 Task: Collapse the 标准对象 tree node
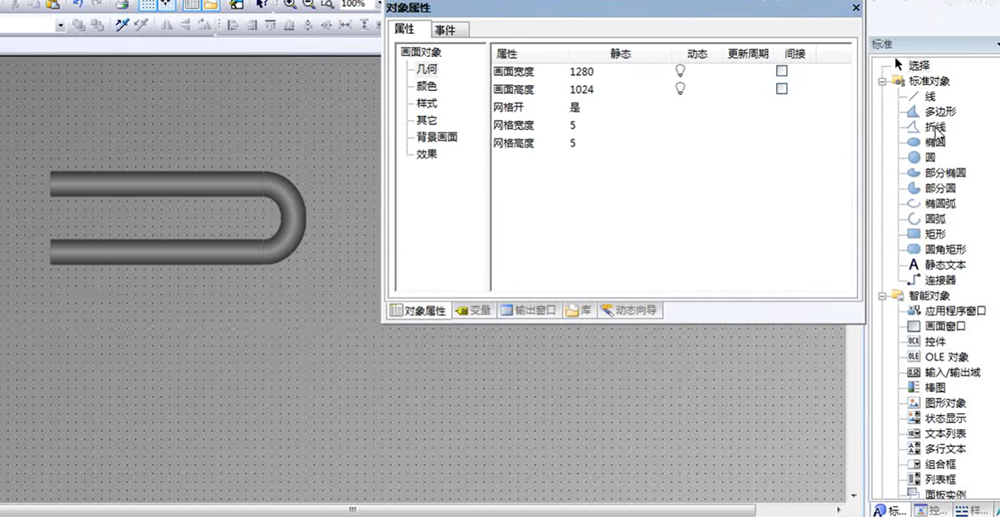click(x=883, y=81)
